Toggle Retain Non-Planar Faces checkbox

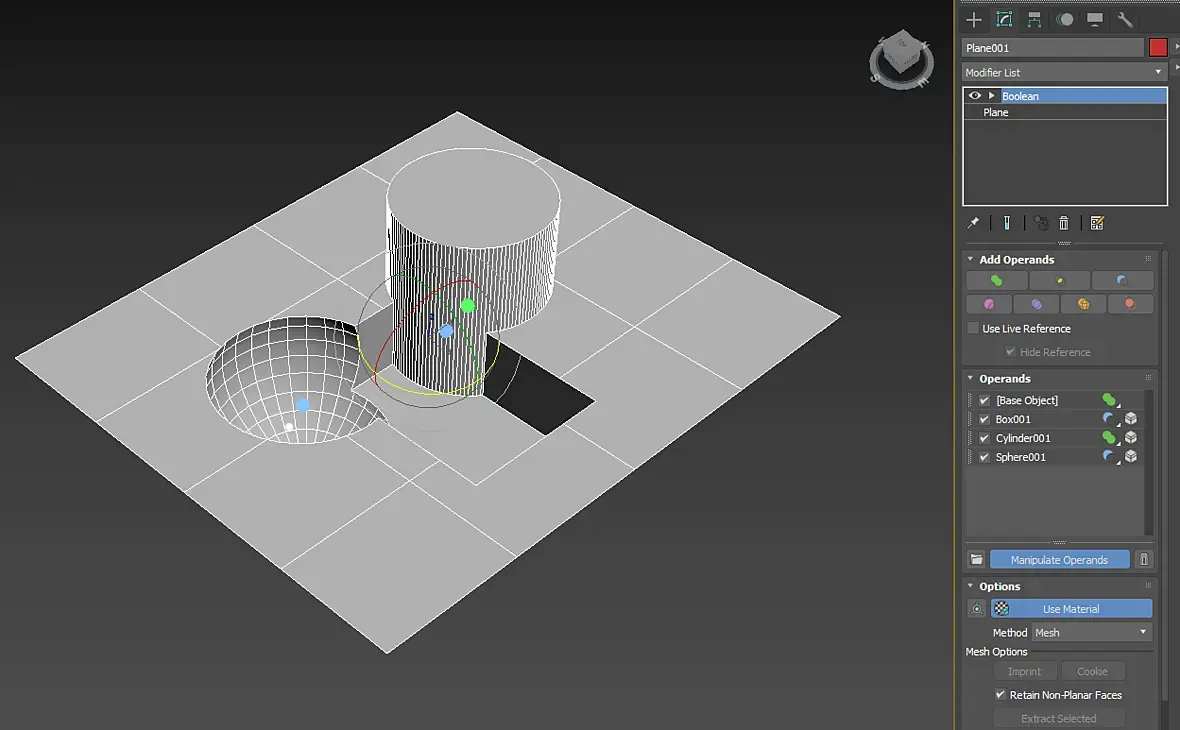[1000, 695]
